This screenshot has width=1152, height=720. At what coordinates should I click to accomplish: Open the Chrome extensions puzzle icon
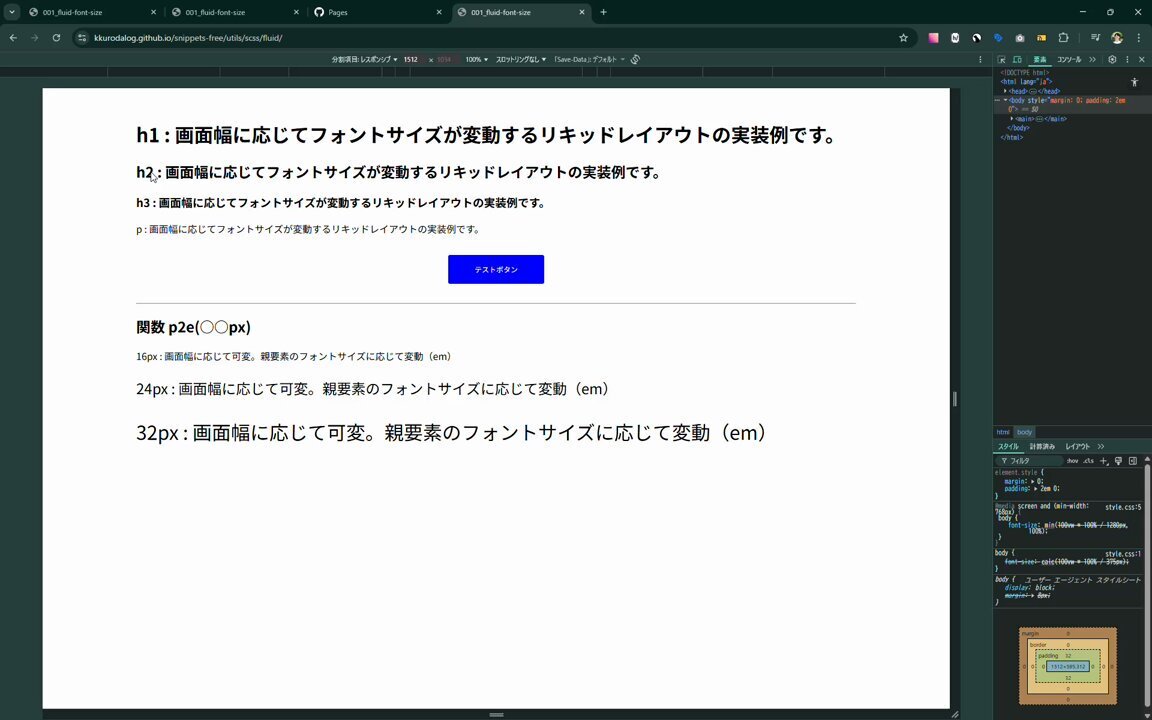pyautogui.click(x=1063, y=37)
